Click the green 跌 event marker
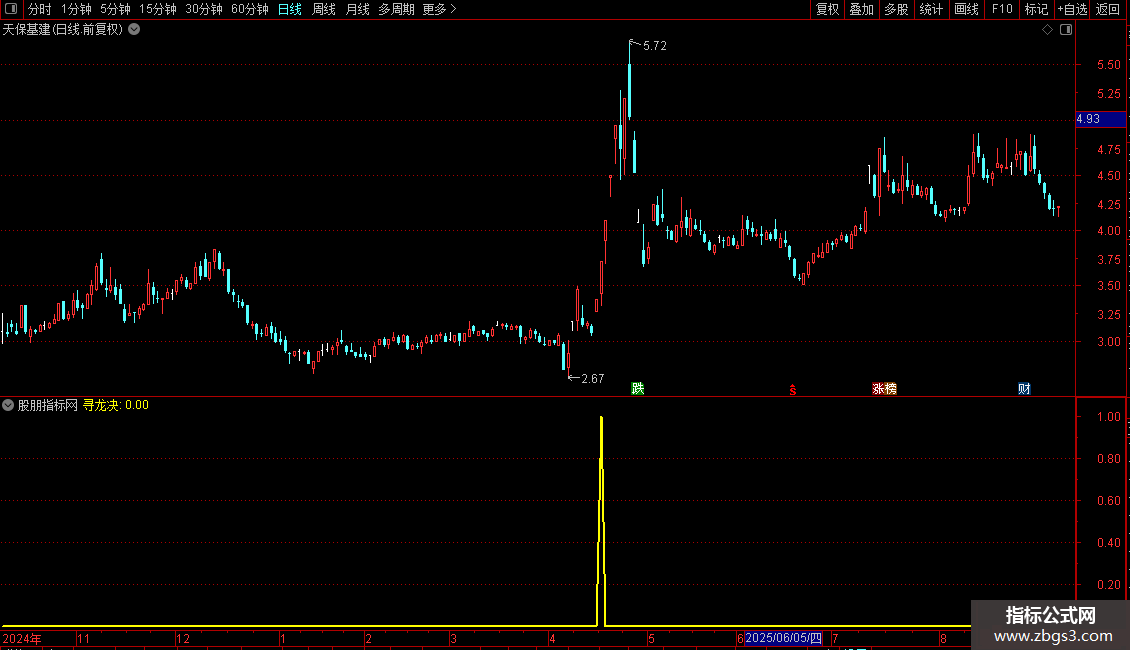Screen dimensions: 1130x650 (638, 388)
